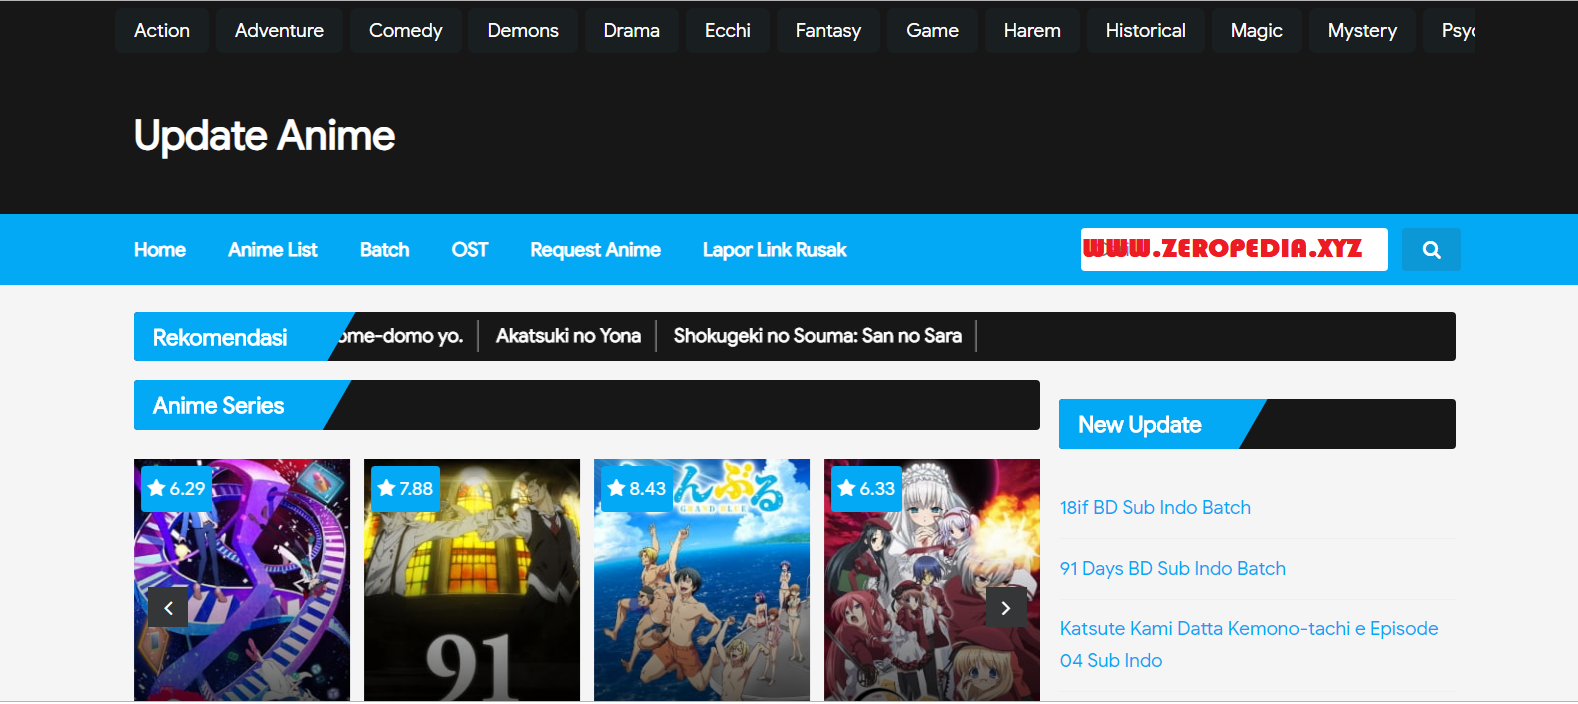Browse the Magic genre
The width and height of the screenshot is (1578, 704).
point(1256,30)
